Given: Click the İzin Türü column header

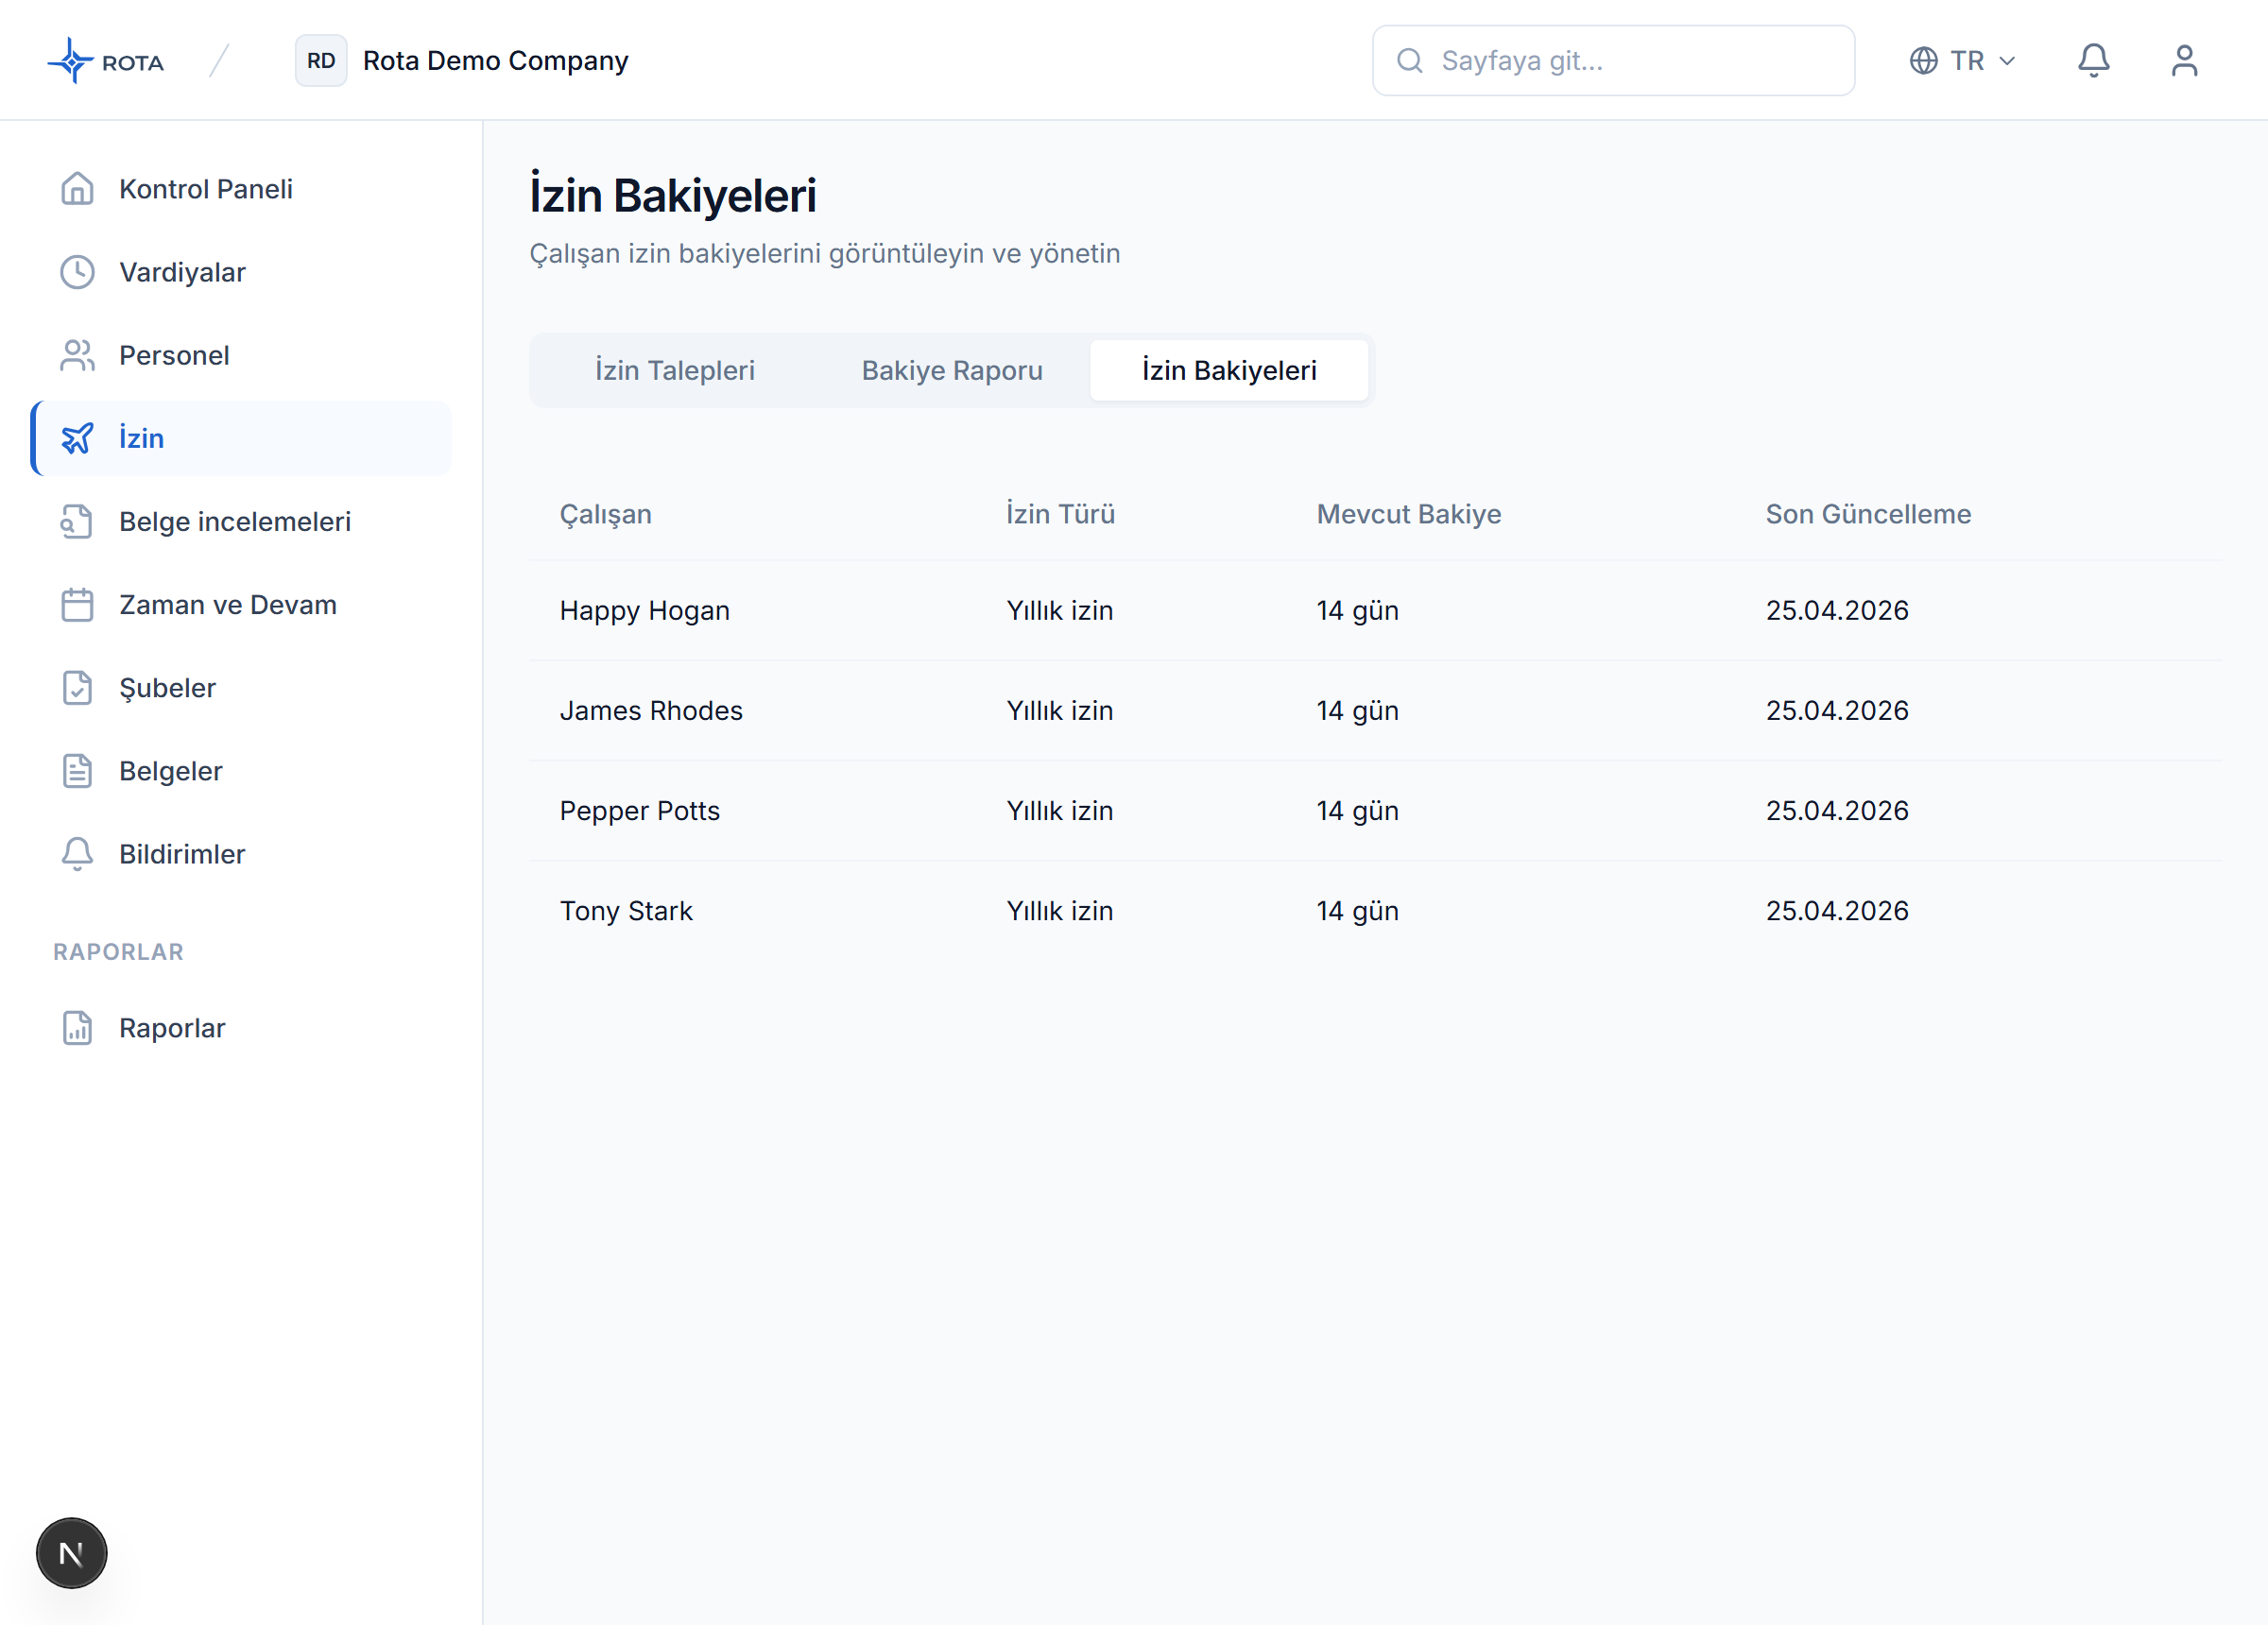Looking at the screenshot, I should 1060,514.
